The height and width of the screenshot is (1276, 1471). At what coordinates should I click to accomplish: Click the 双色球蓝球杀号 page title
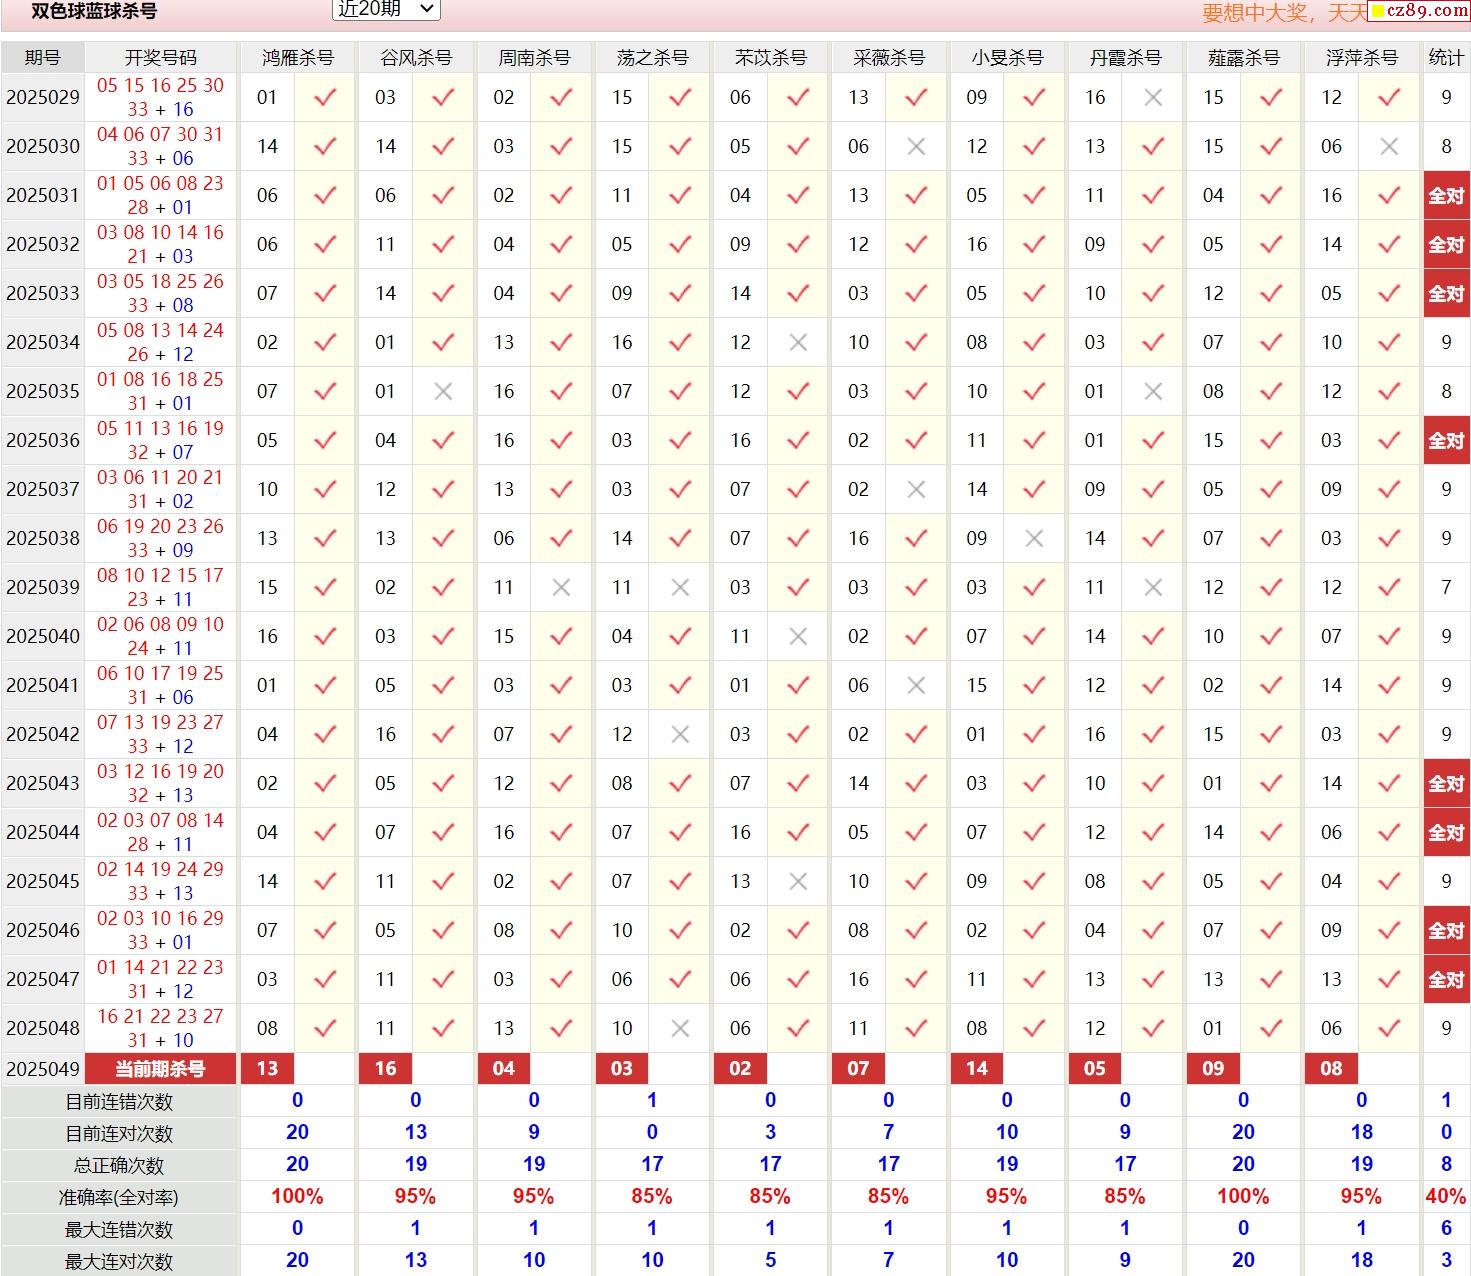click(94, 12)
